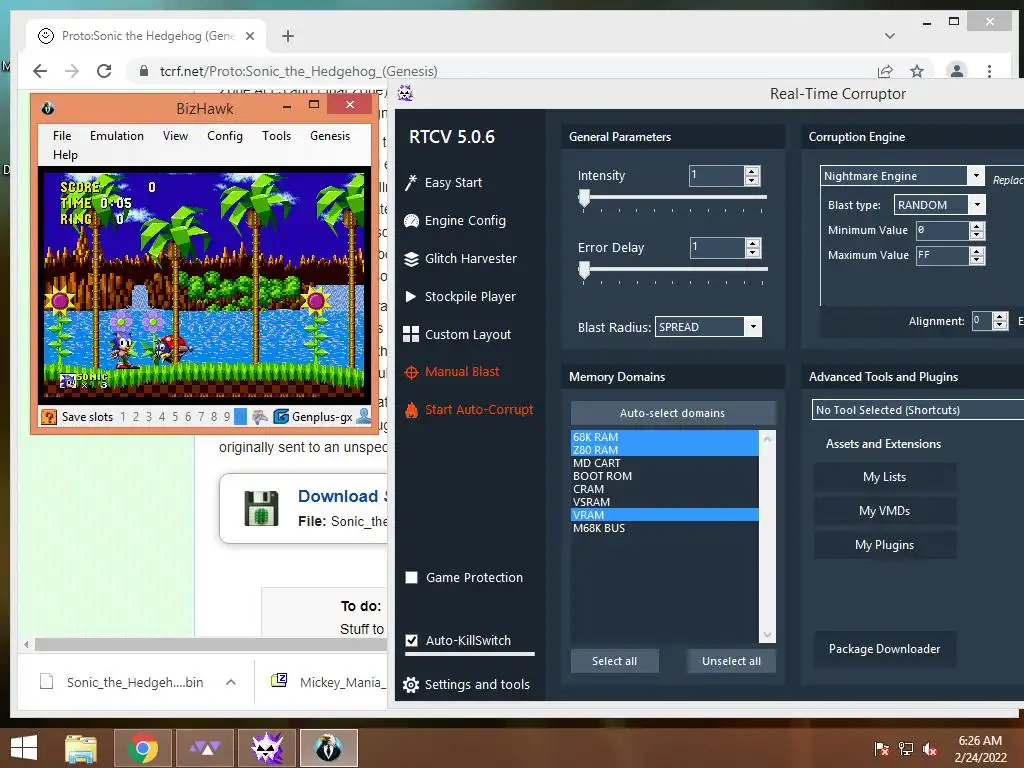Open Easy Start in RTCV sidebar
The width and height of the screenshot is (1024, 768).
click(x=444, y=183)
